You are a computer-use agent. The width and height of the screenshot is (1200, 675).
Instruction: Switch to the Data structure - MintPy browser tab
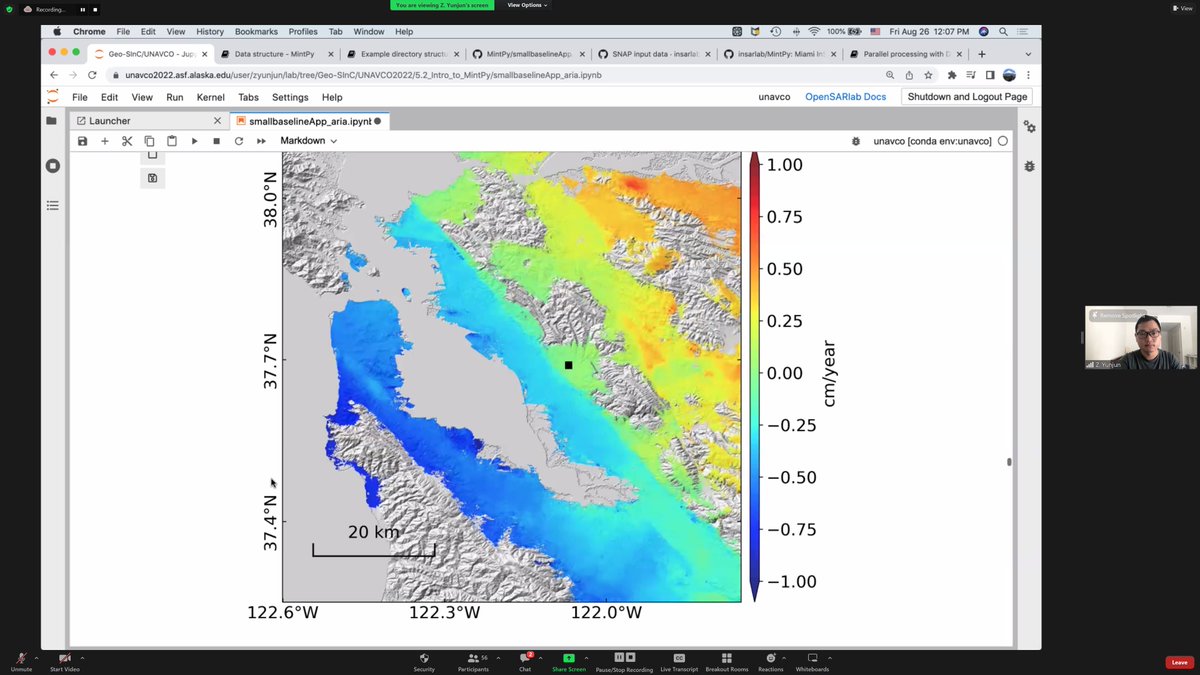point(275,54)
